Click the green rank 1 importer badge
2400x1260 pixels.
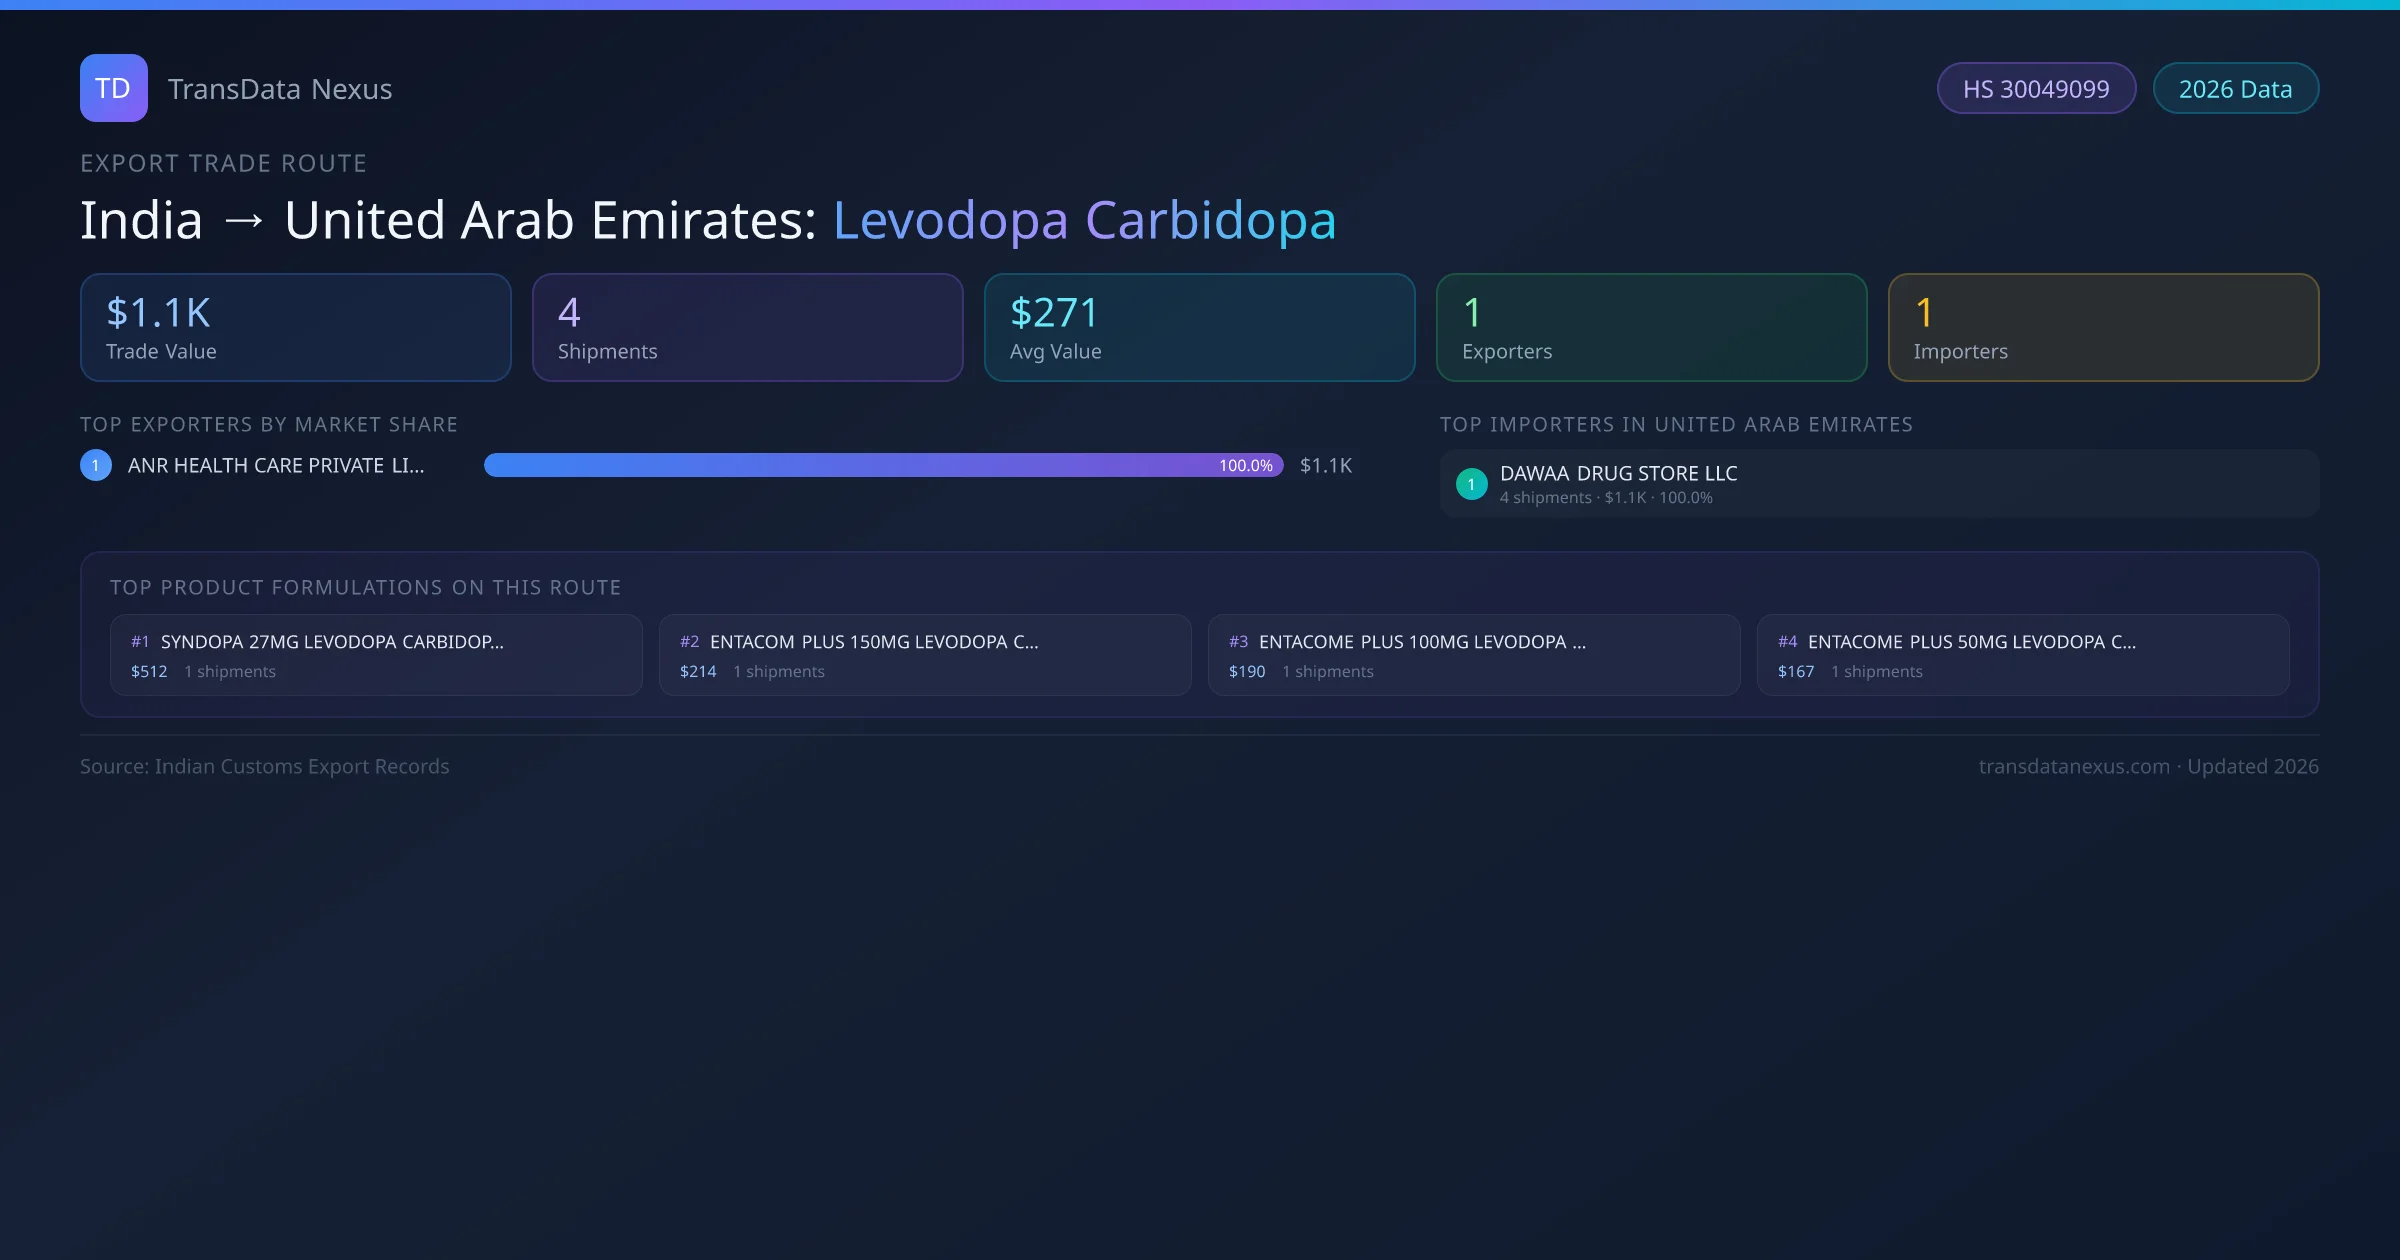(x=1471, y=484)
